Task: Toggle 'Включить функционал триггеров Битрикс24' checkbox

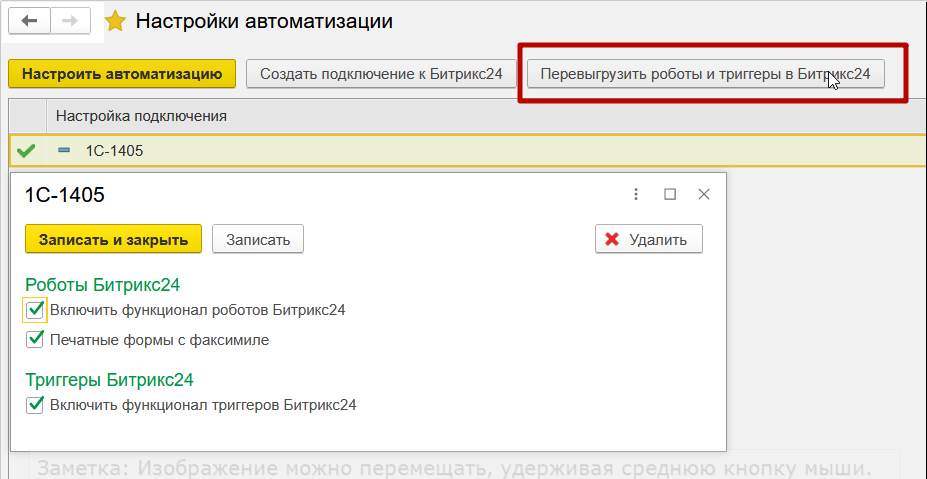Action: click(x=35, y=405)
